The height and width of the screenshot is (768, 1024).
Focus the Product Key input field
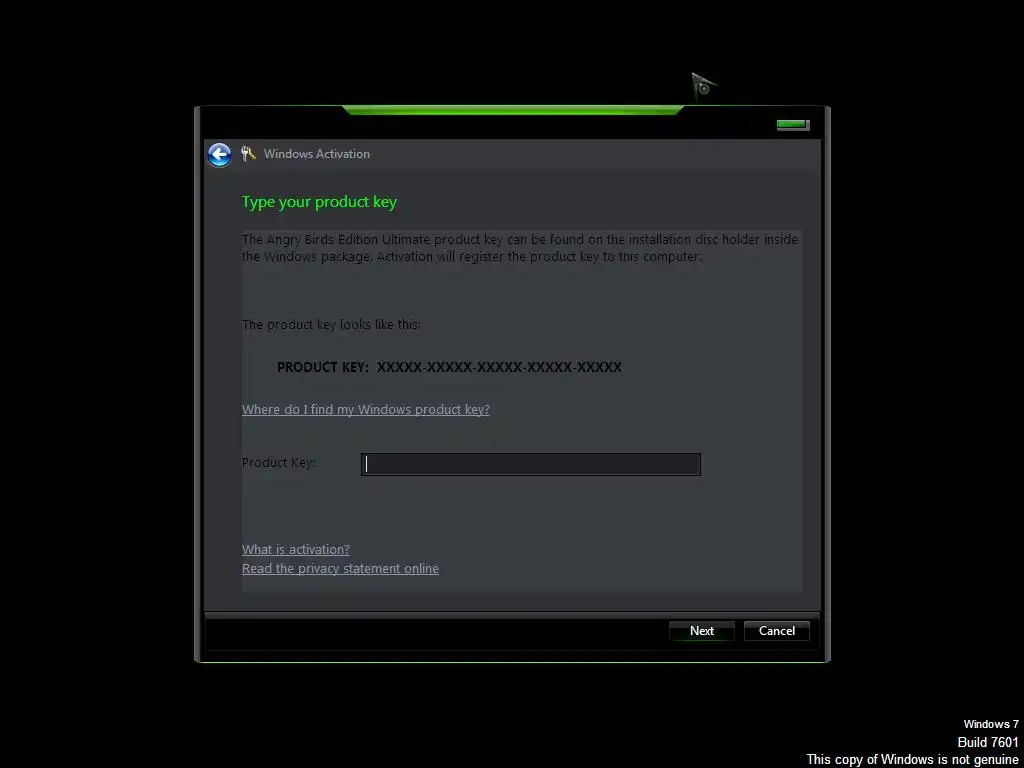pos(531,464)
